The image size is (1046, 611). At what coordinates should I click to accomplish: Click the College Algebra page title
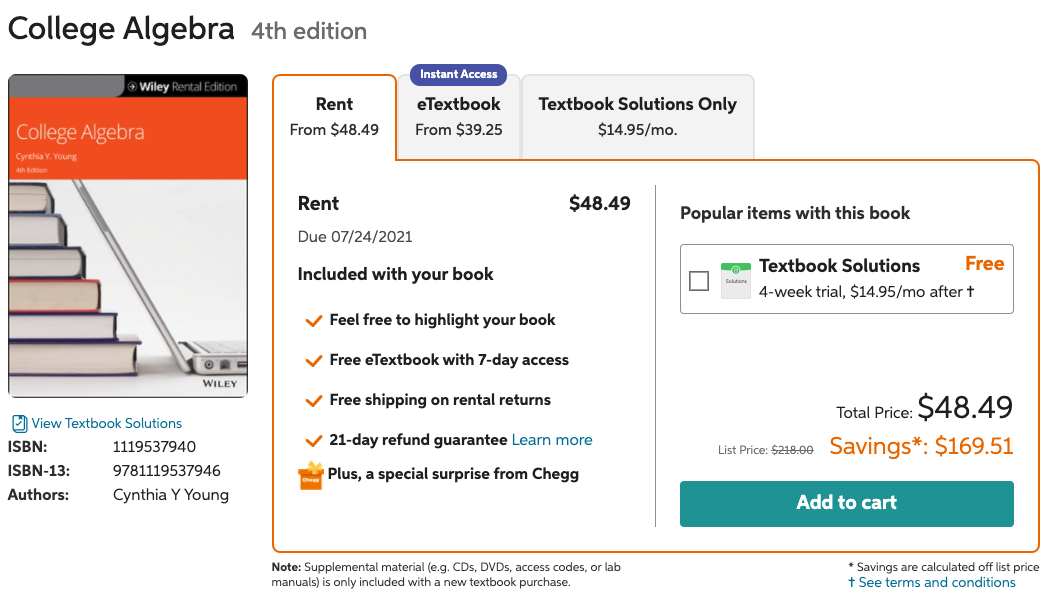[x=121, y=29]
